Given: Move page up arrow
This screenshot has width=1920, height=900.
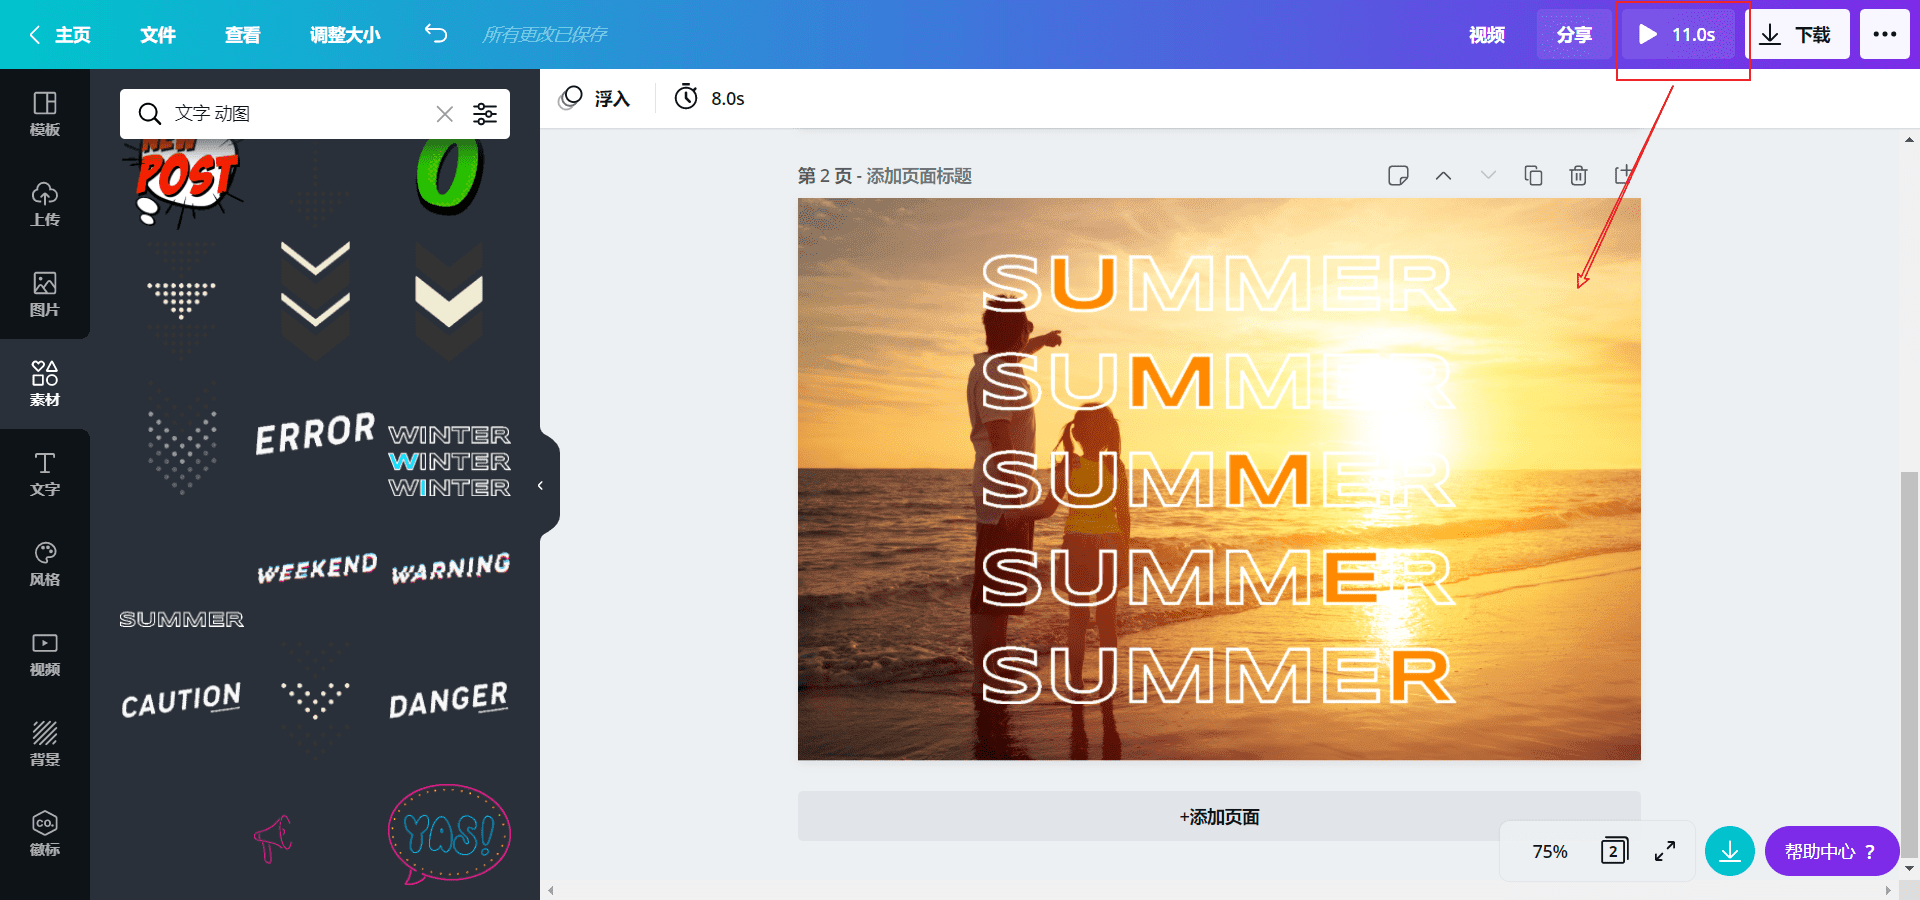Looking at the screenshot, I should (x=1443, y=176).
